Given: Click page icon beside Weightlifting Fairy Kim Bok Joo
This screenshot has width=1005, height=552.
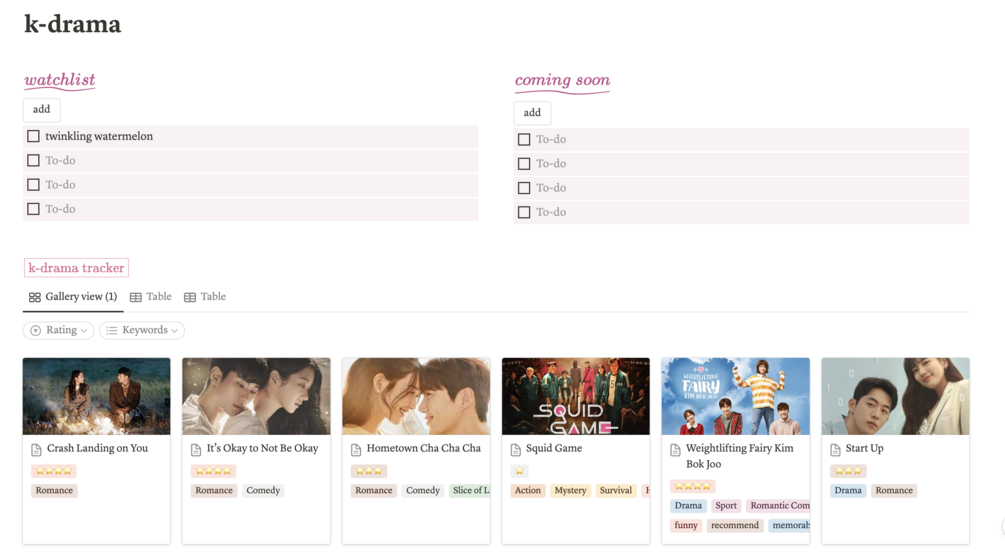Looking at the screenshot, I should 675,450.
